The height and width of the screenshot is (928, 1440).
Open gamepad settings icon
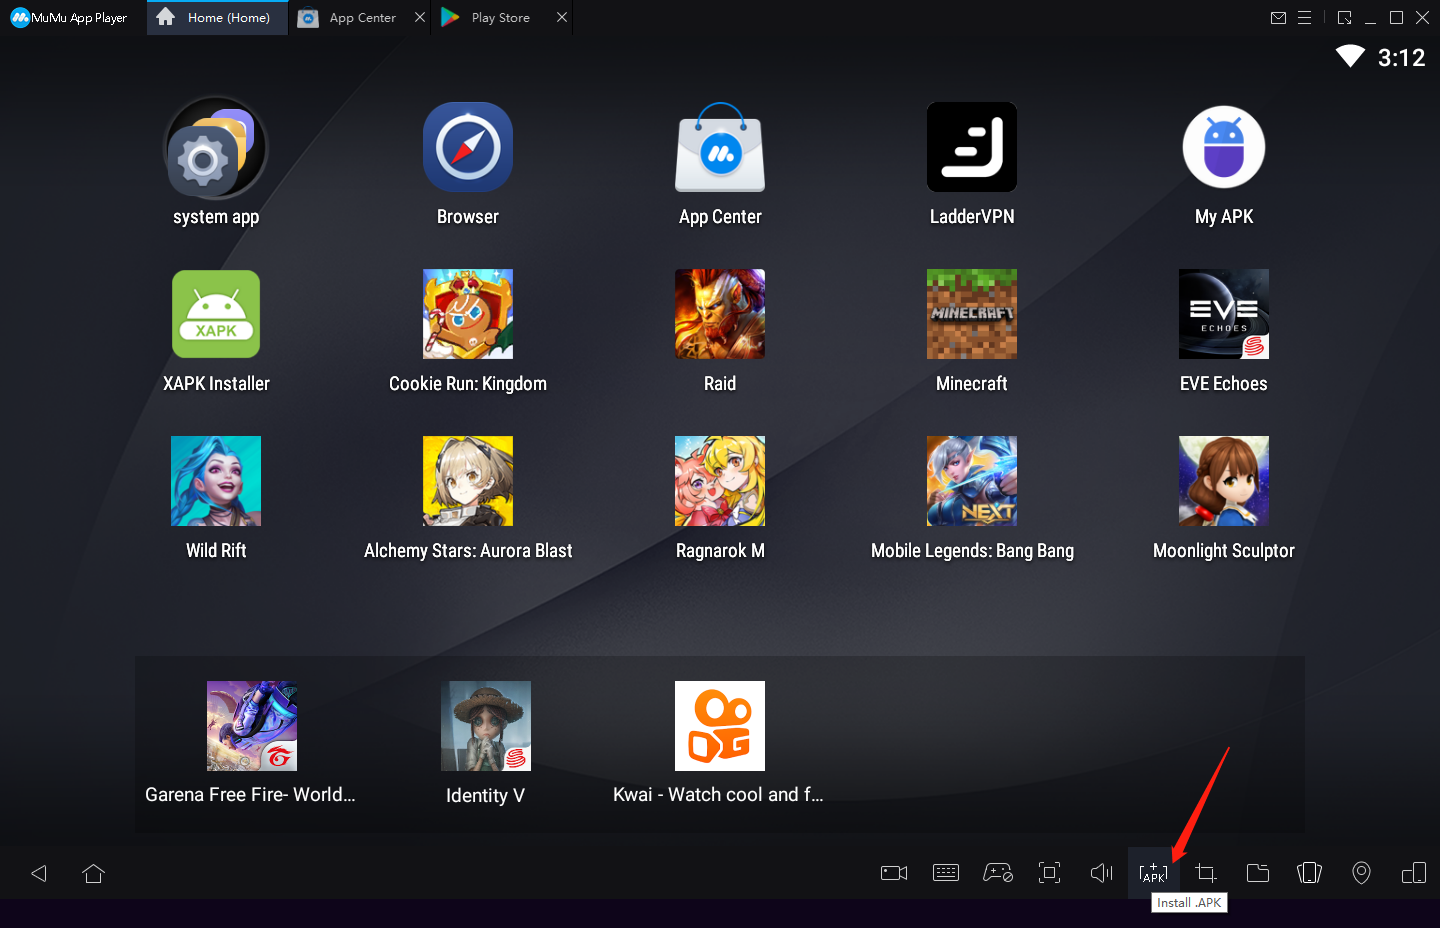(x=998, y=873)
